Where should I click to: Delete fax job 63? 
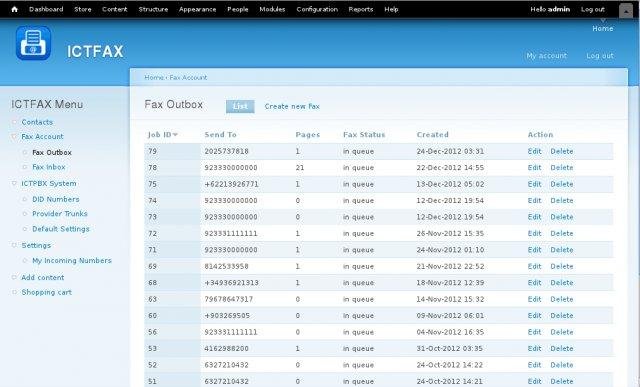562,299
